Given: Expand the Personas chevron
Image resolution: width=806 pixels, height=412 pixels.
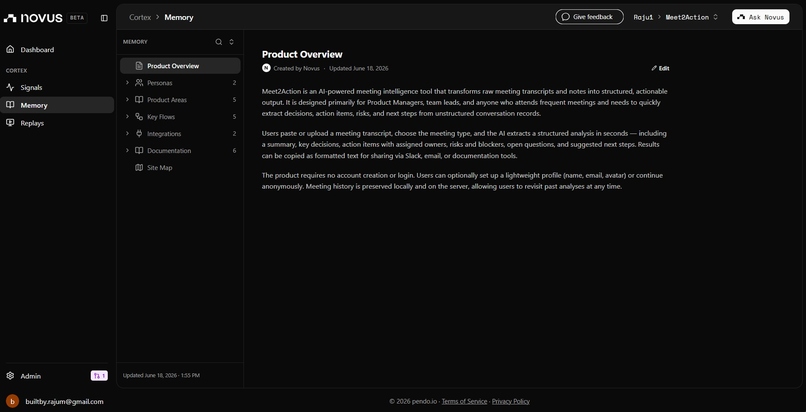Looking at the screenshot, I should coord(127,83).
